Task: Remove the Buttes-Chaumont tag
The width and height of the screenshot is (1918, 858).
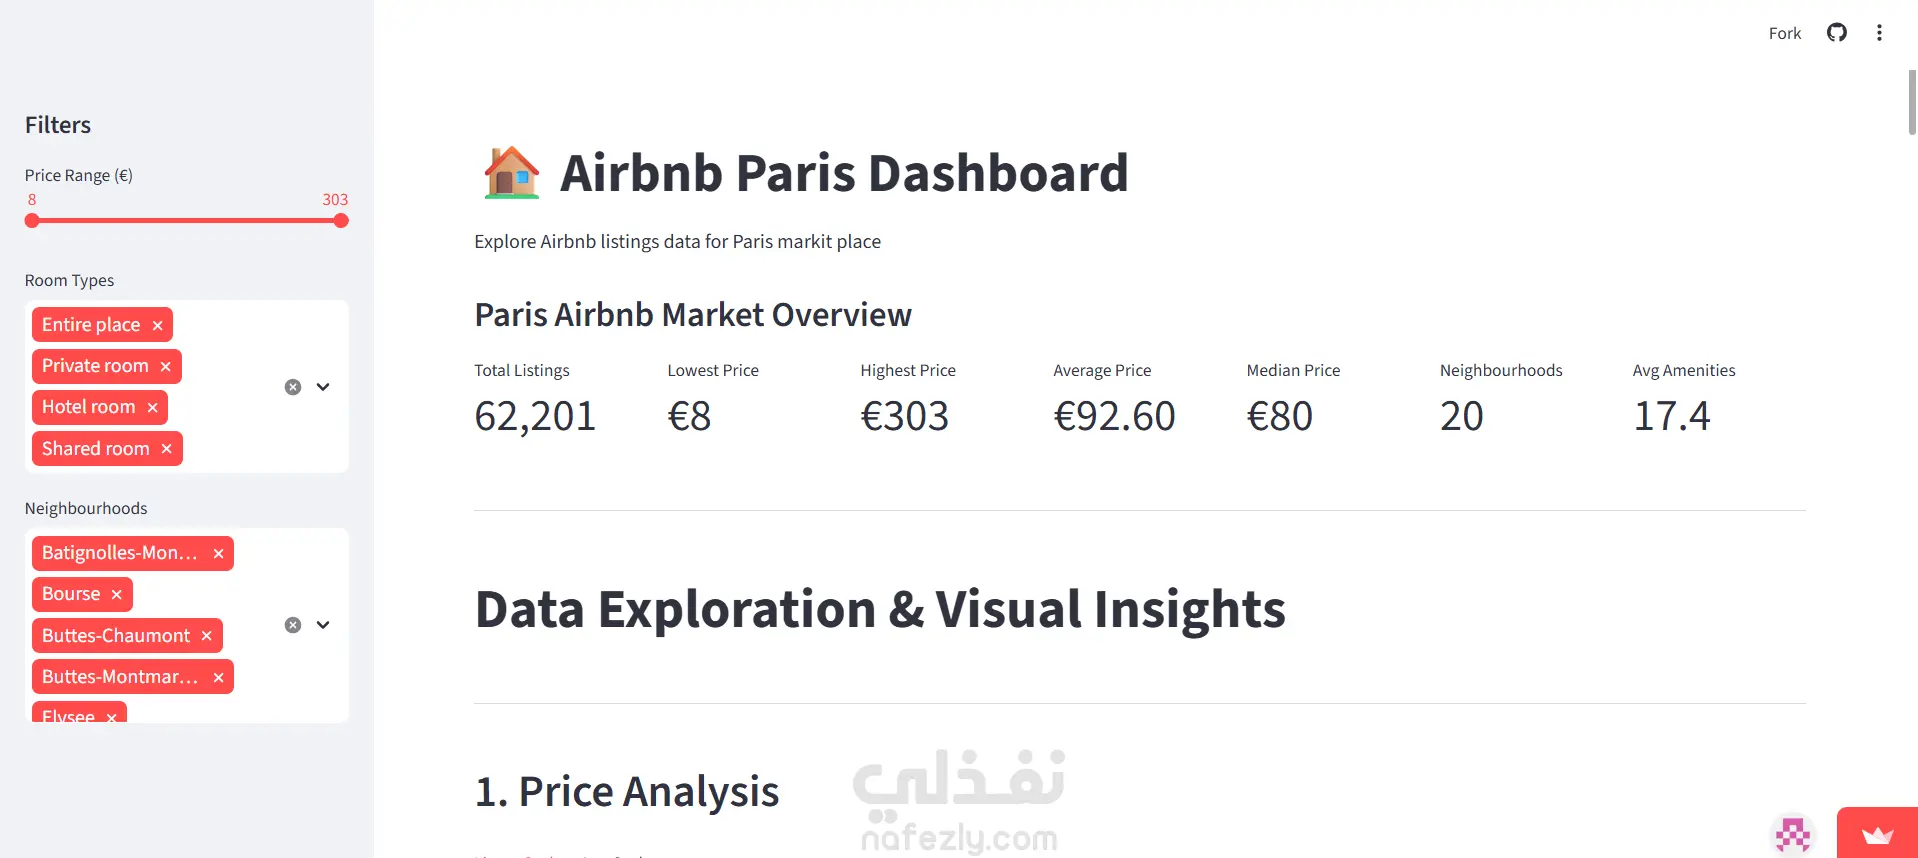Action: pyautogui.click(x=206, y=636)
